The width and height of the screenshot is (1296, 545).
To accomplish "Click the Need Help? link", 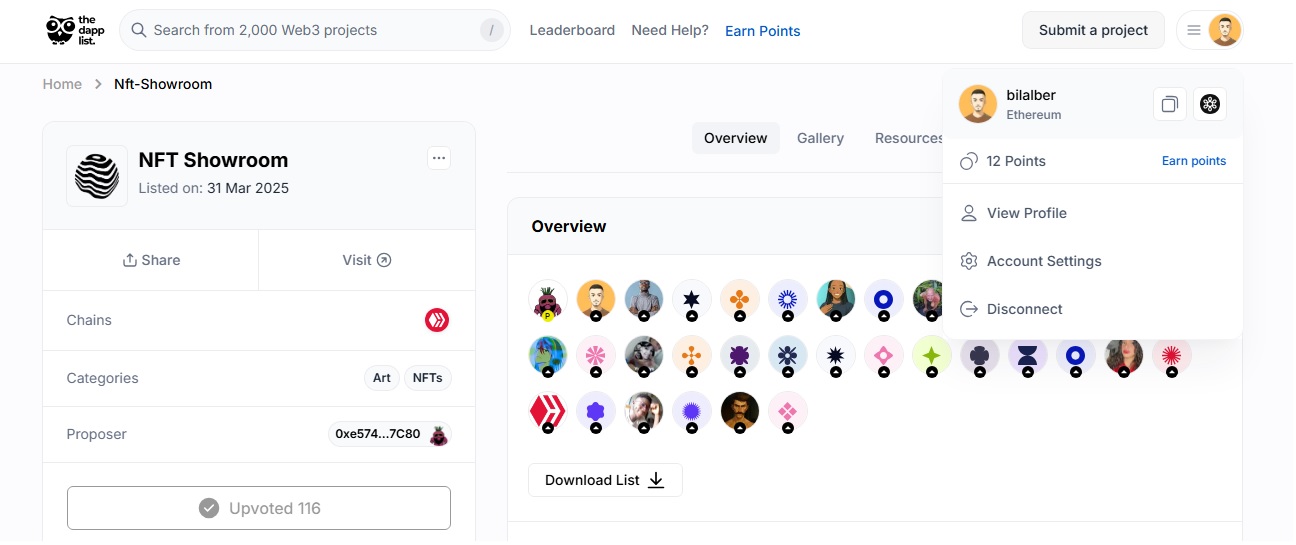I will [x=670, y=30].
